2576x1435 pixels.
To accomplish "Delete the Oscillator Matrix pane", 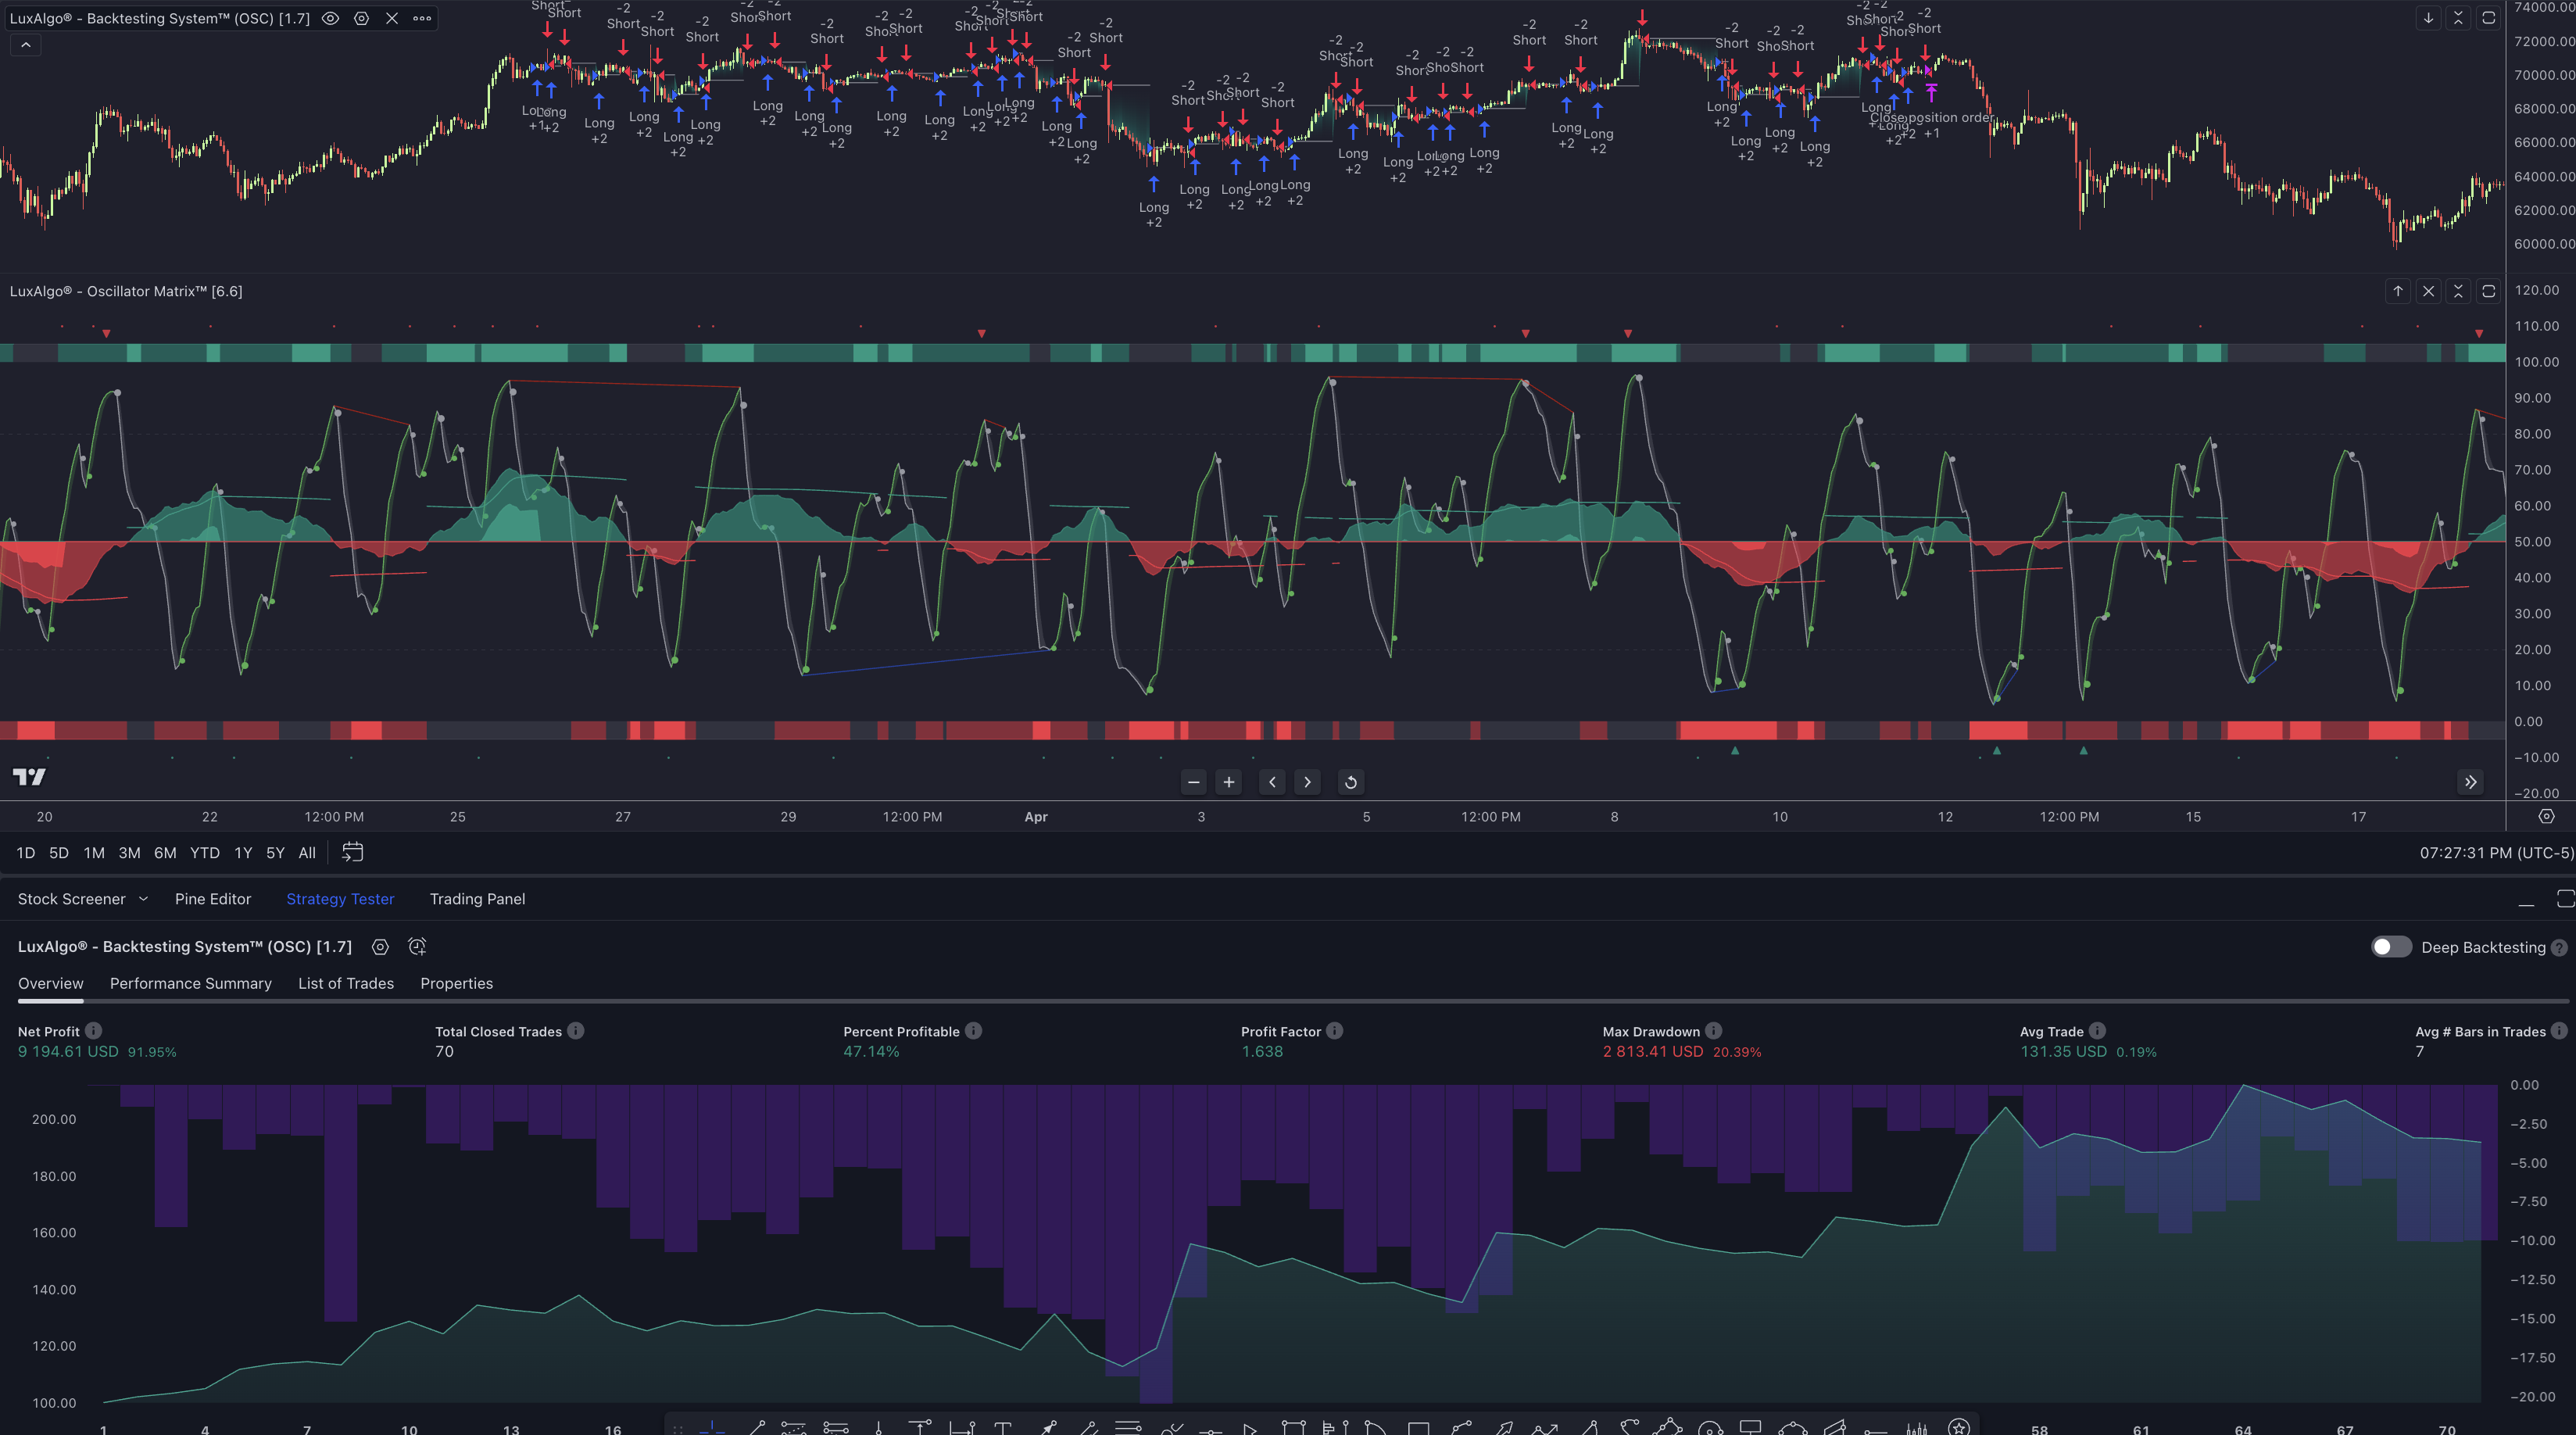I will tap(2428, 291).
